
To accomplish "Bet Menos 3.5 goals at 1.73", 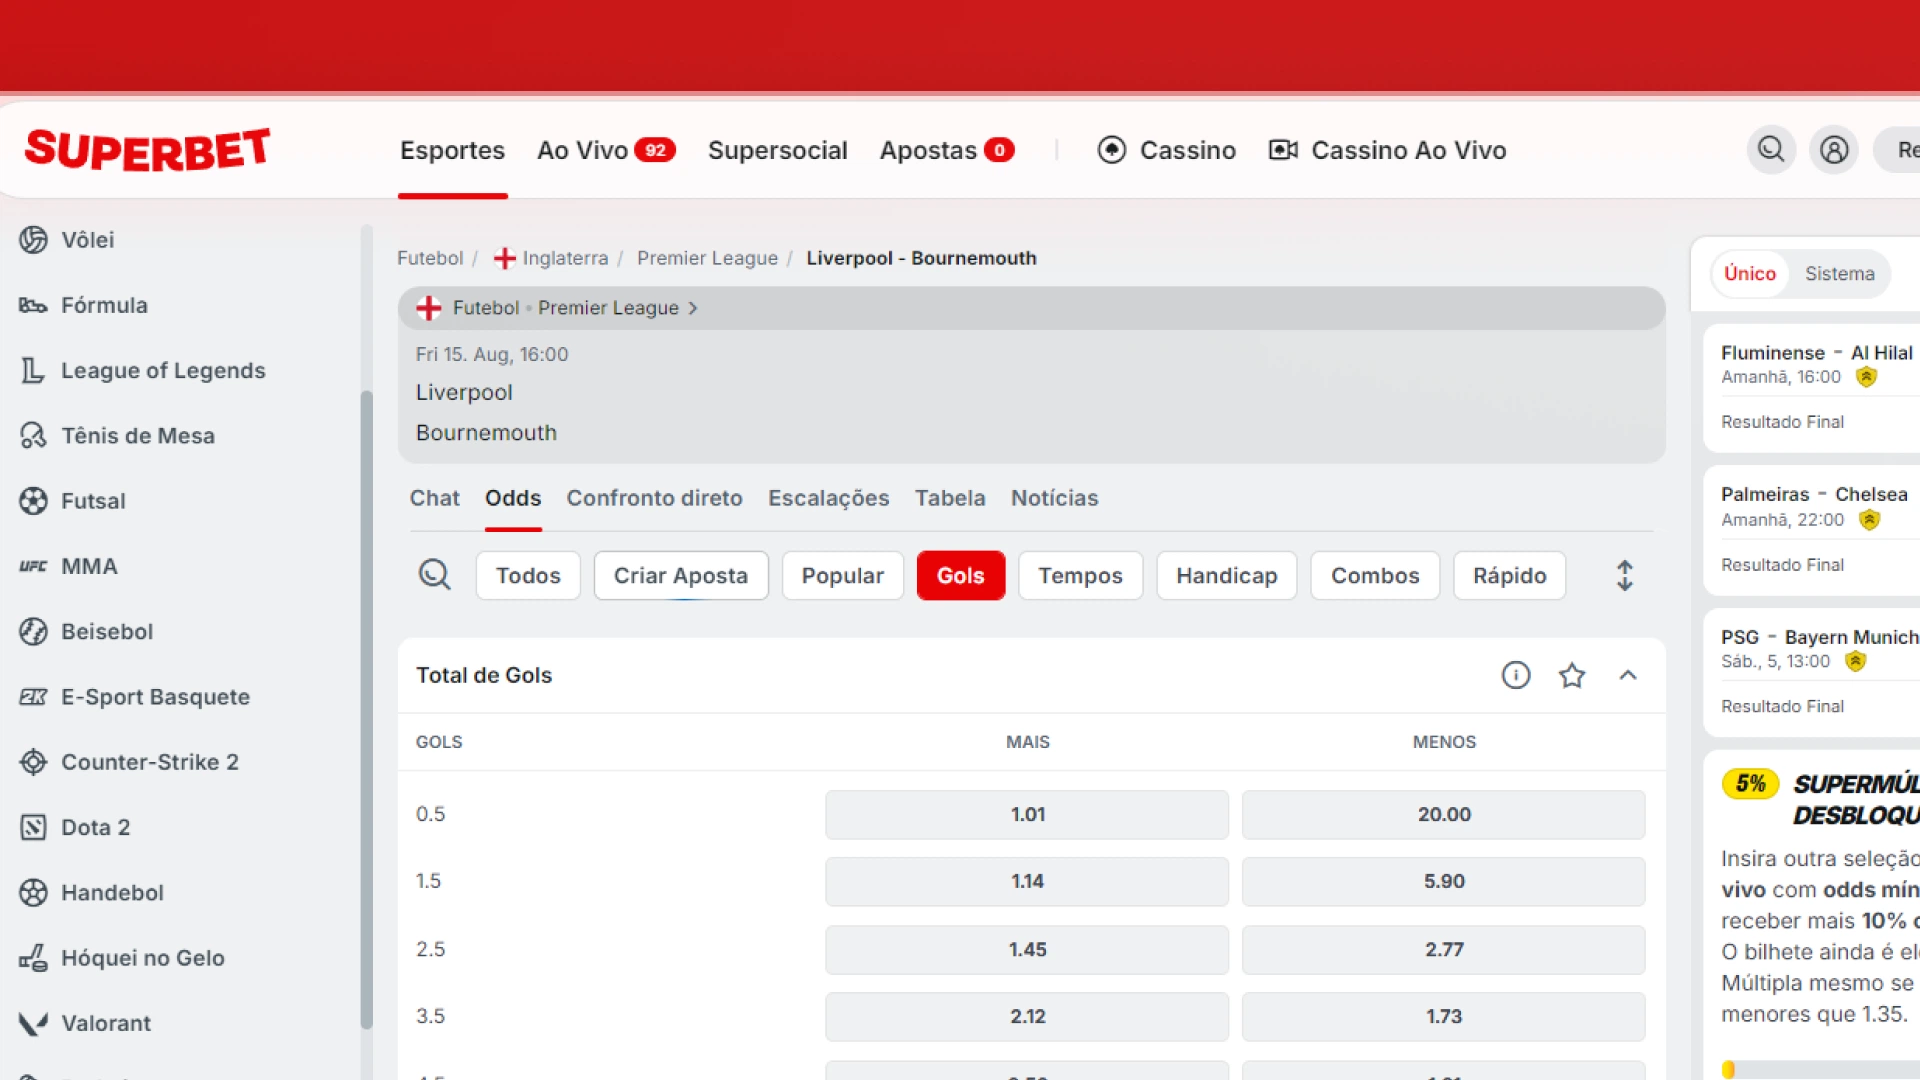I will [x=1444, y=1016].
